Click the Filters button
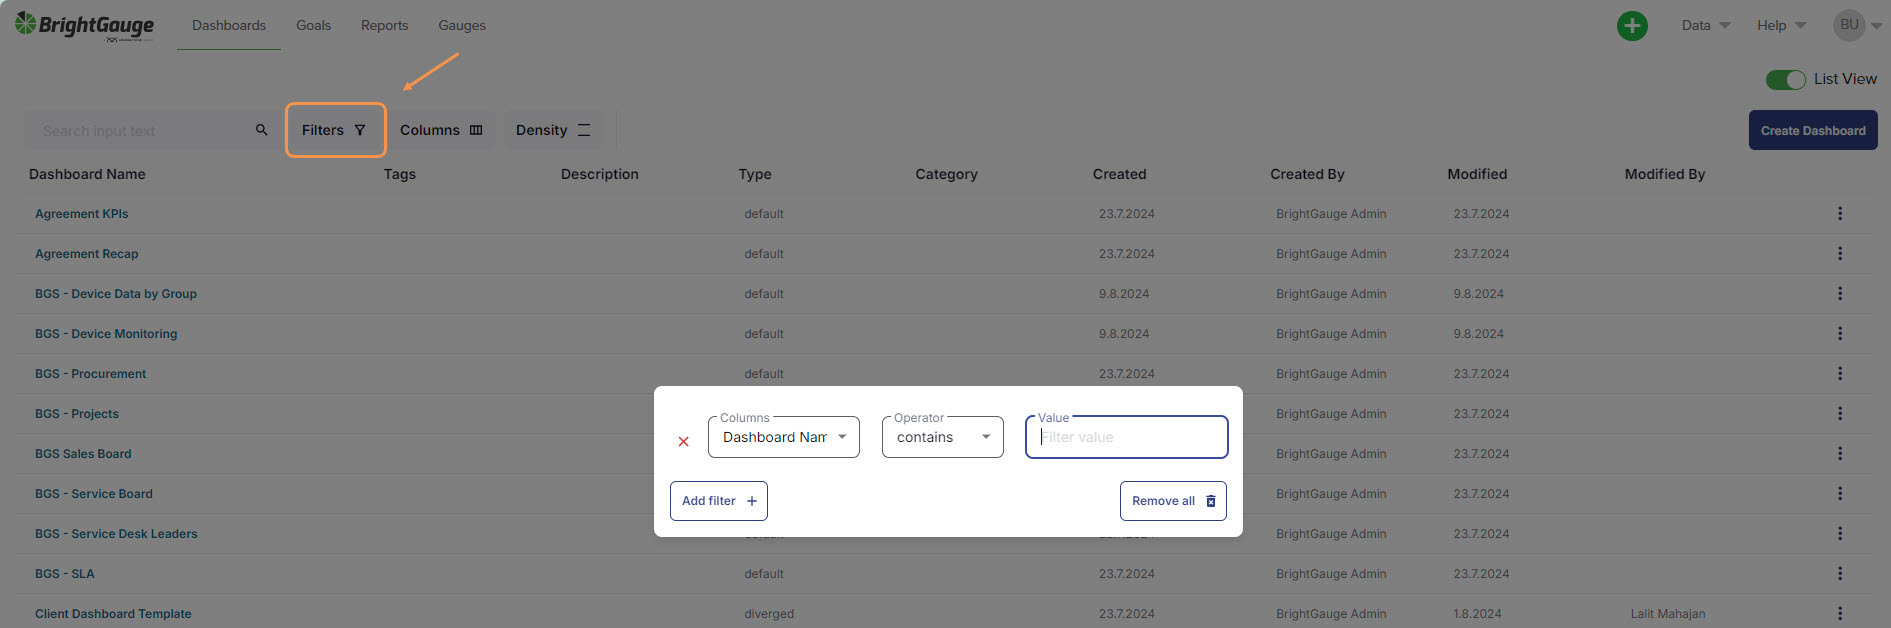This screenshot has height=628, width=1891. pyautogui.click(x=335, y=130)
